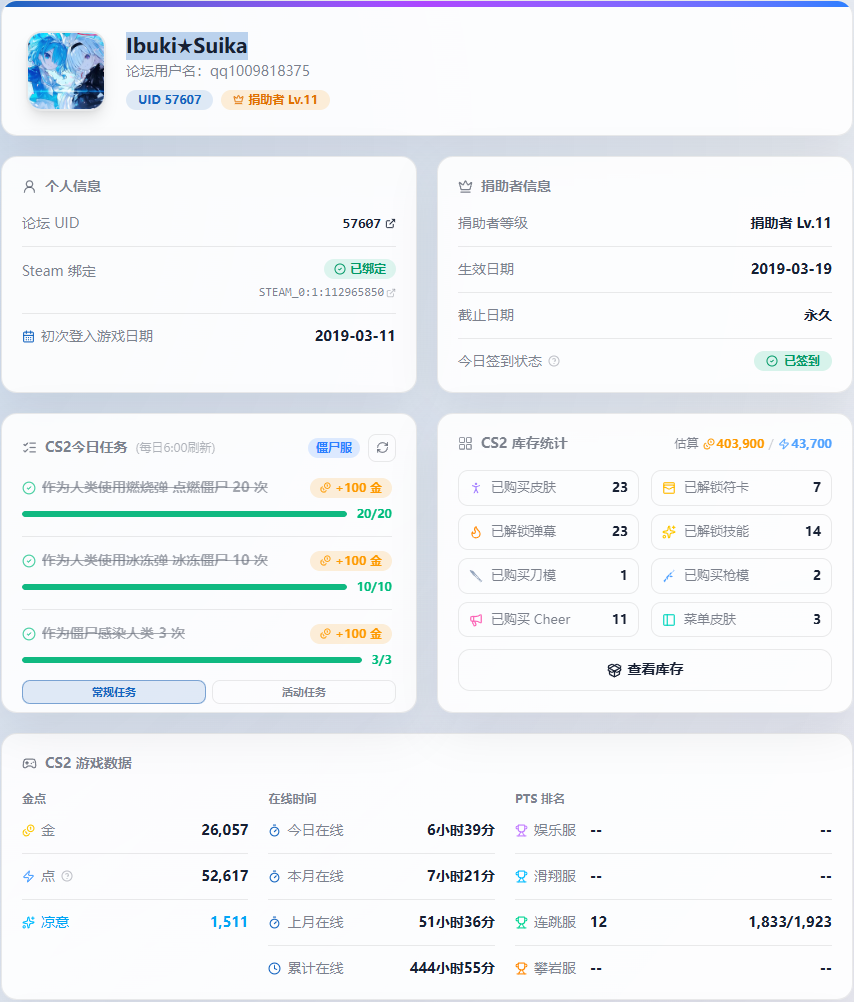Click the 累计在线 value 444小时55分
This screenshot has width=854, height=1002.
[x=453, y=968]
